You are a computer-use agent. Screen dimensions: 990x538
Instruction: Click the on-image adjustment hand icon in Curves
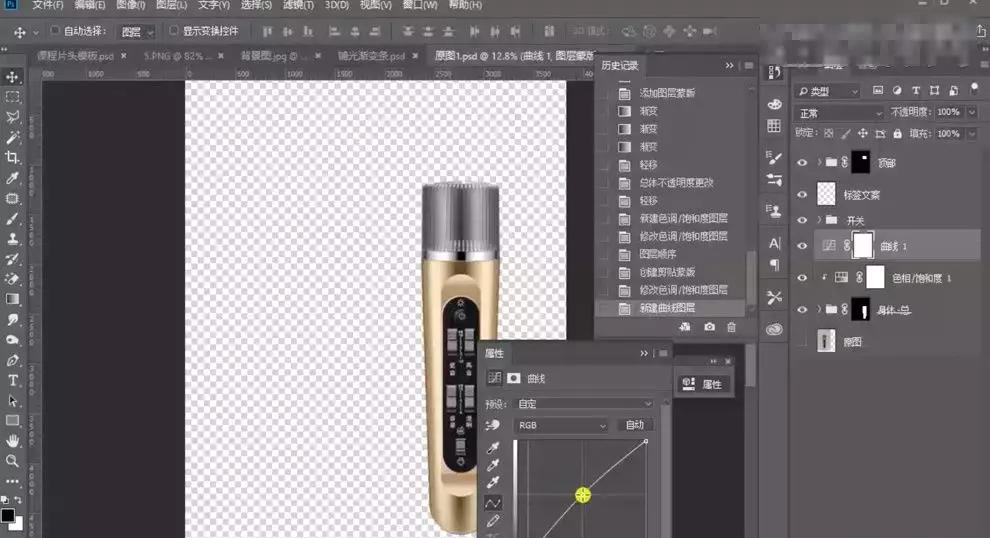[493, 426]
